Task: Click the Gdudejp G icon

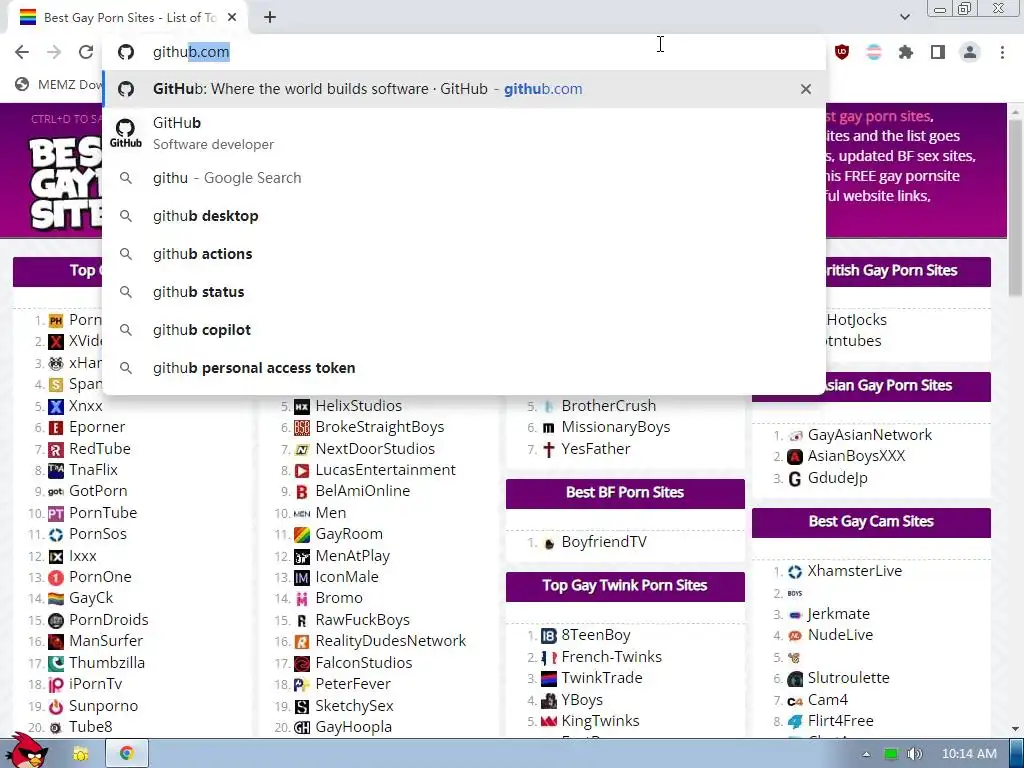Action: click(795, 479)
